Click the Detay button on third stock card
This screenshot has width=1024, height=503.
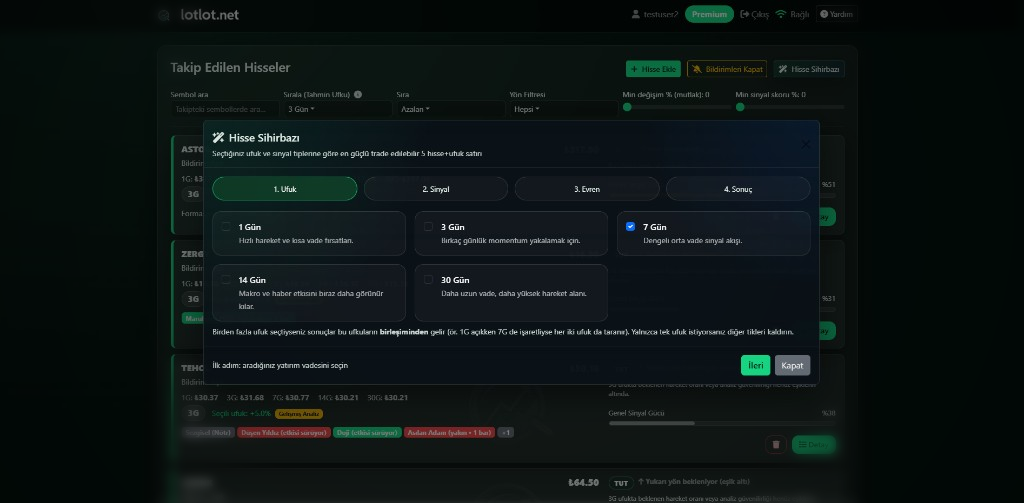tap(814, 445)
